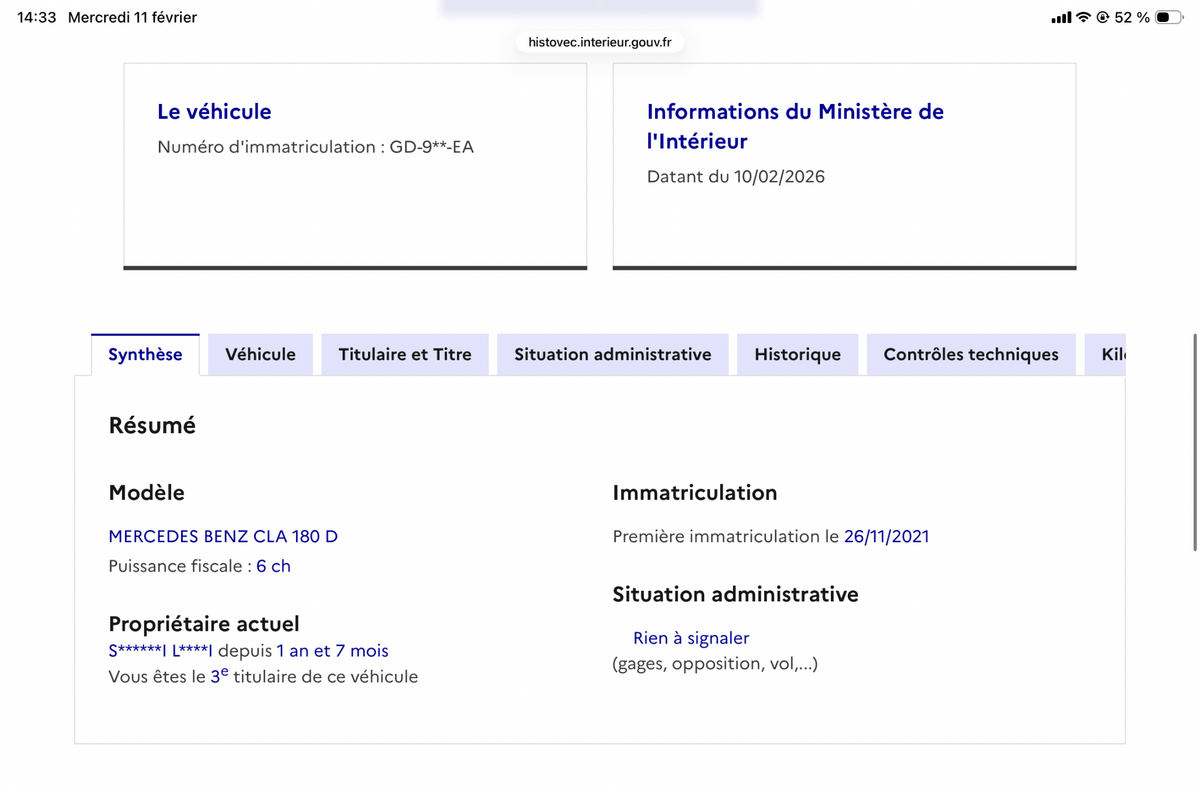
Task: Open the Synthèse tab
Action: click(x=145, y=354)
